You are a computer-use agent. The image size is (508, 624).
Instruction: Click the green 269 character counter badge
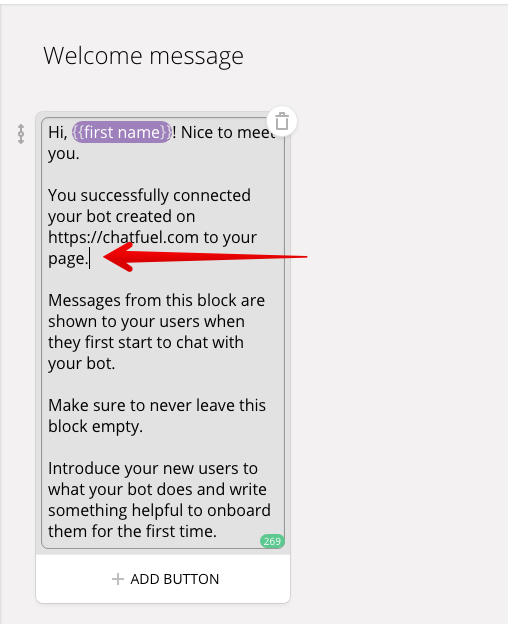272,541
